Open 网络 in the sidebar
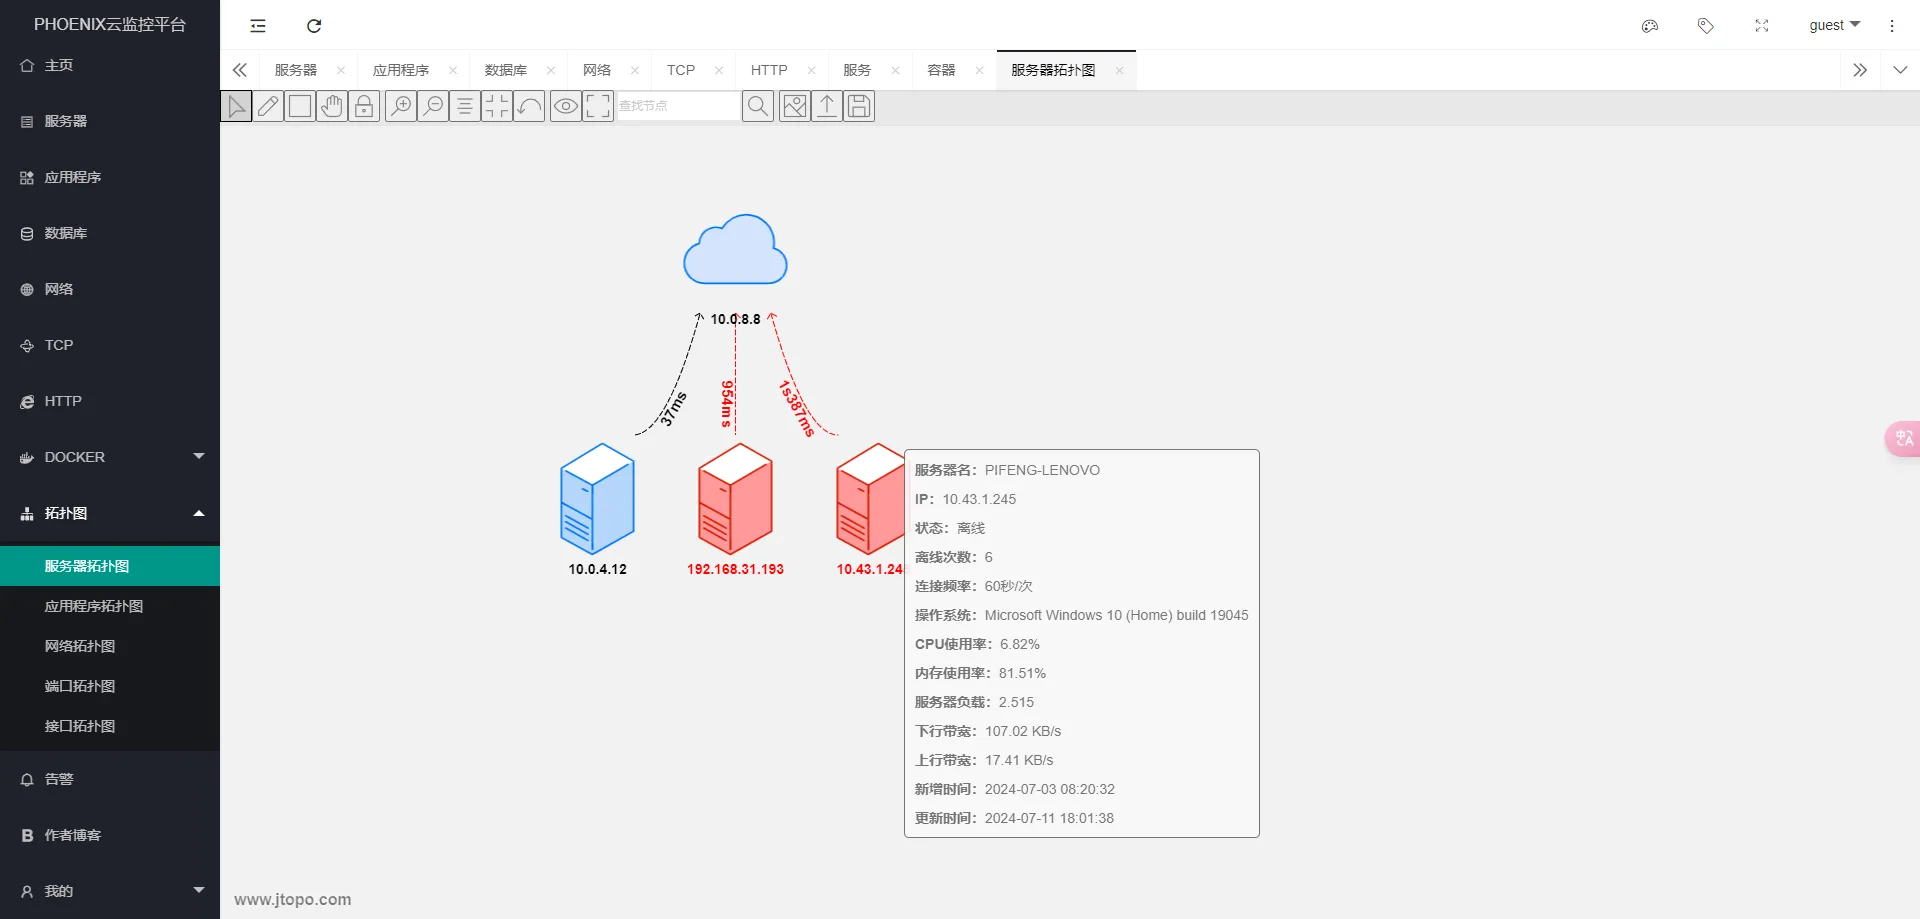This screenshot has height=919, width=1920. click(110, 289)
